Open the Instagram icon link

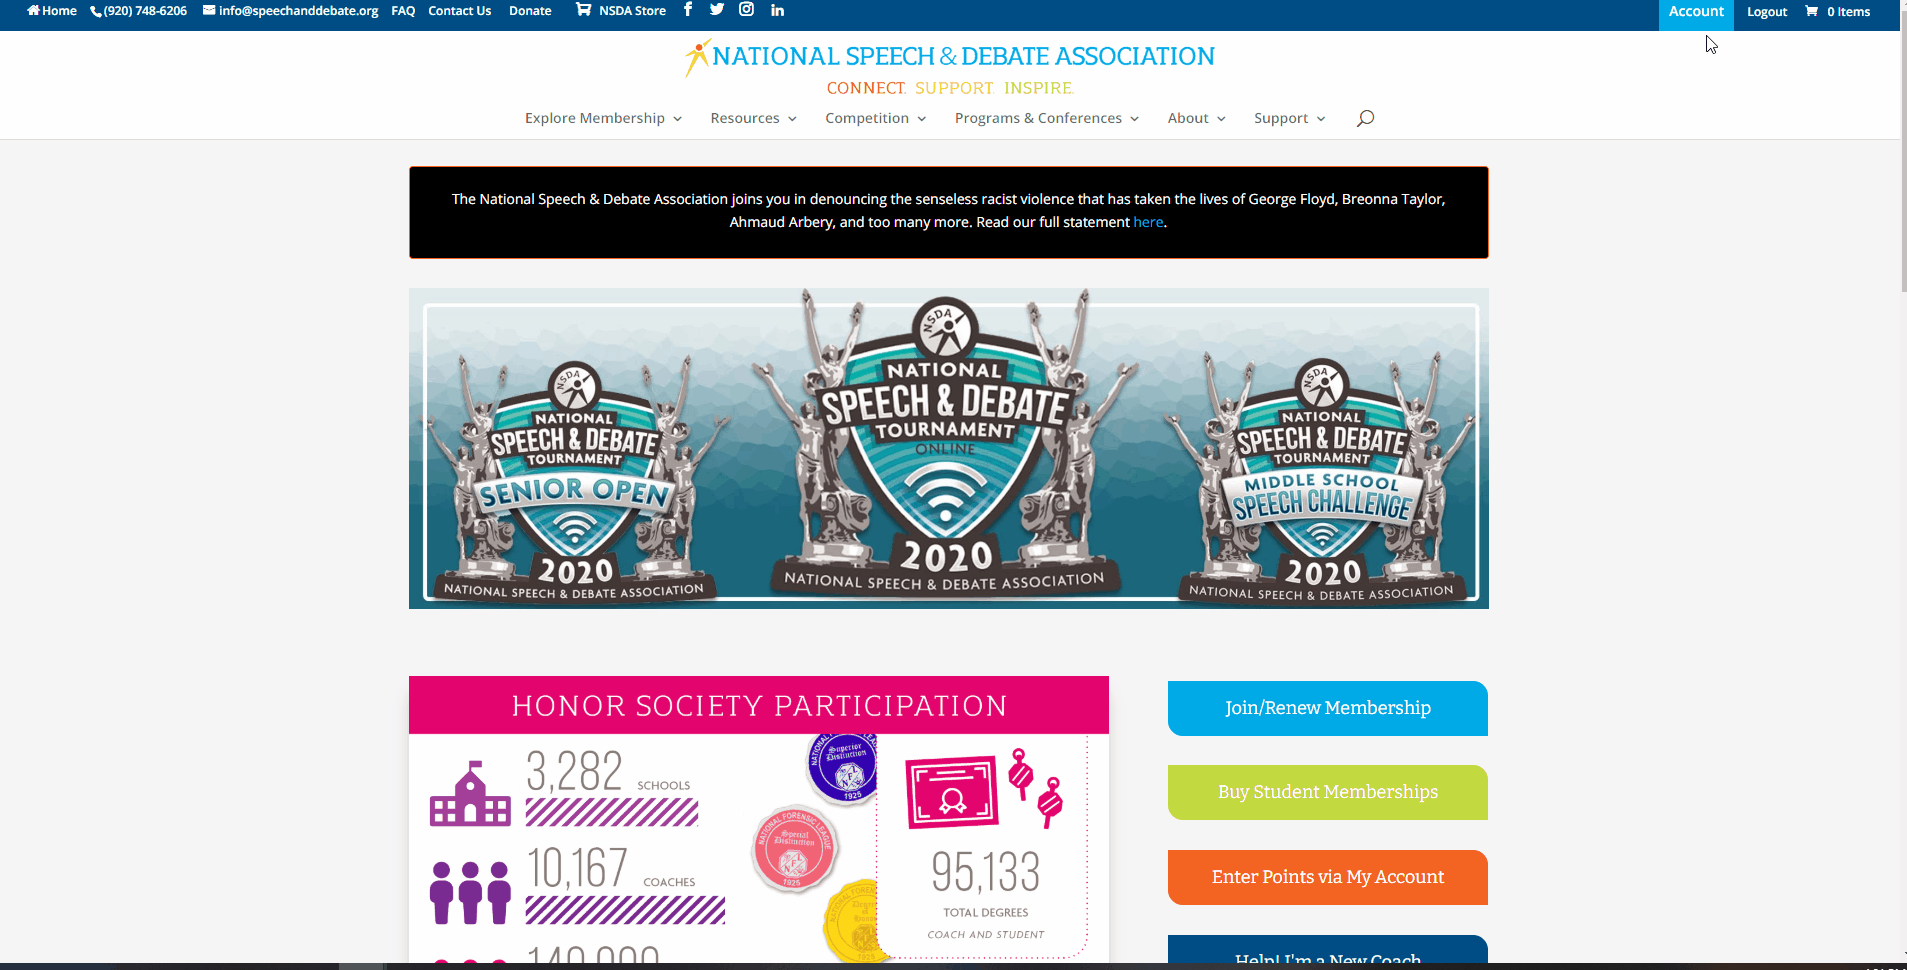coord(746,10)
